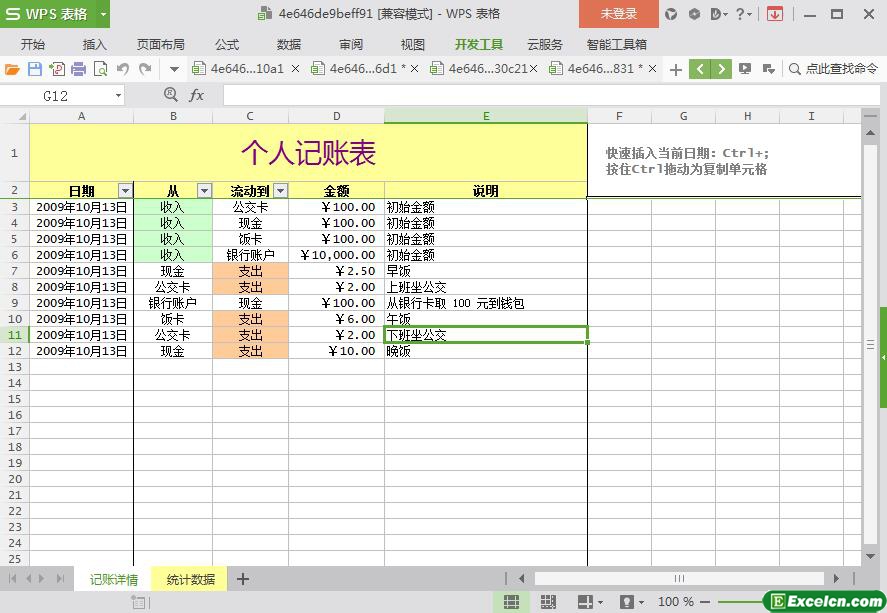Open the 日期 column filter dropdown
Viewport: 887px width, 613px height.
(125, 191)
